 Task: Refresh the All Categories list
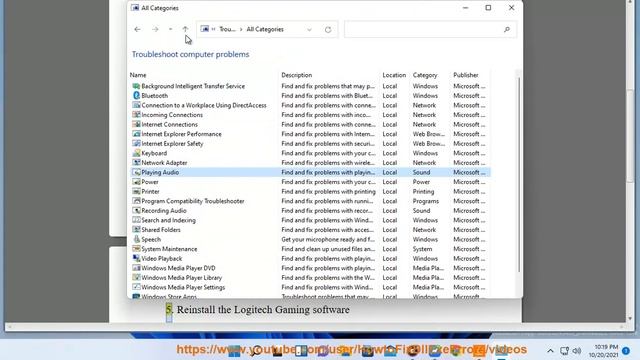[x=328, y=29]
